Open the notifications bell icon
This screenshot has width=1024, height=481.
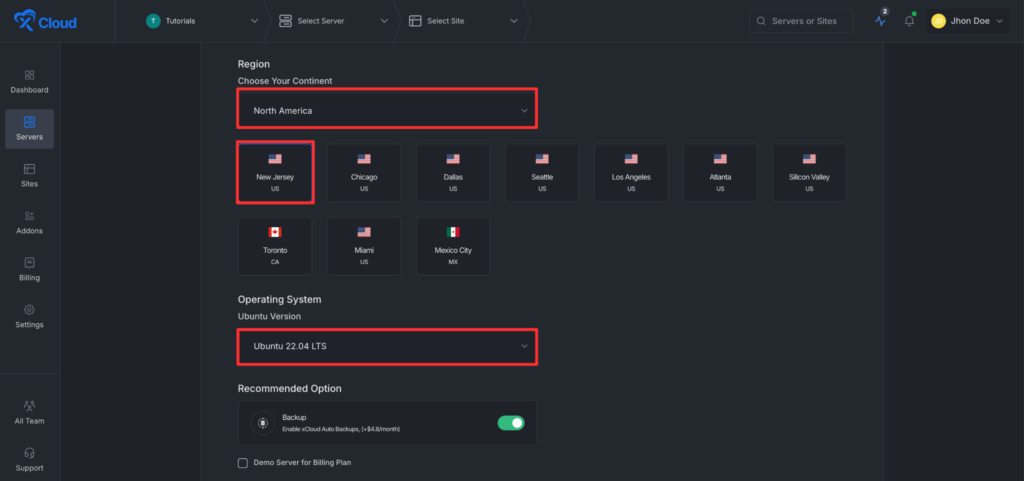(x=909, y=21)
